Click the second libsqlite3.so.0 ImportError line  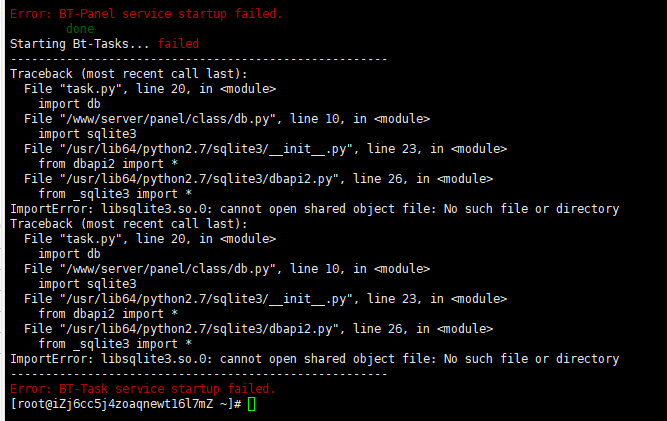click(314, 359)
